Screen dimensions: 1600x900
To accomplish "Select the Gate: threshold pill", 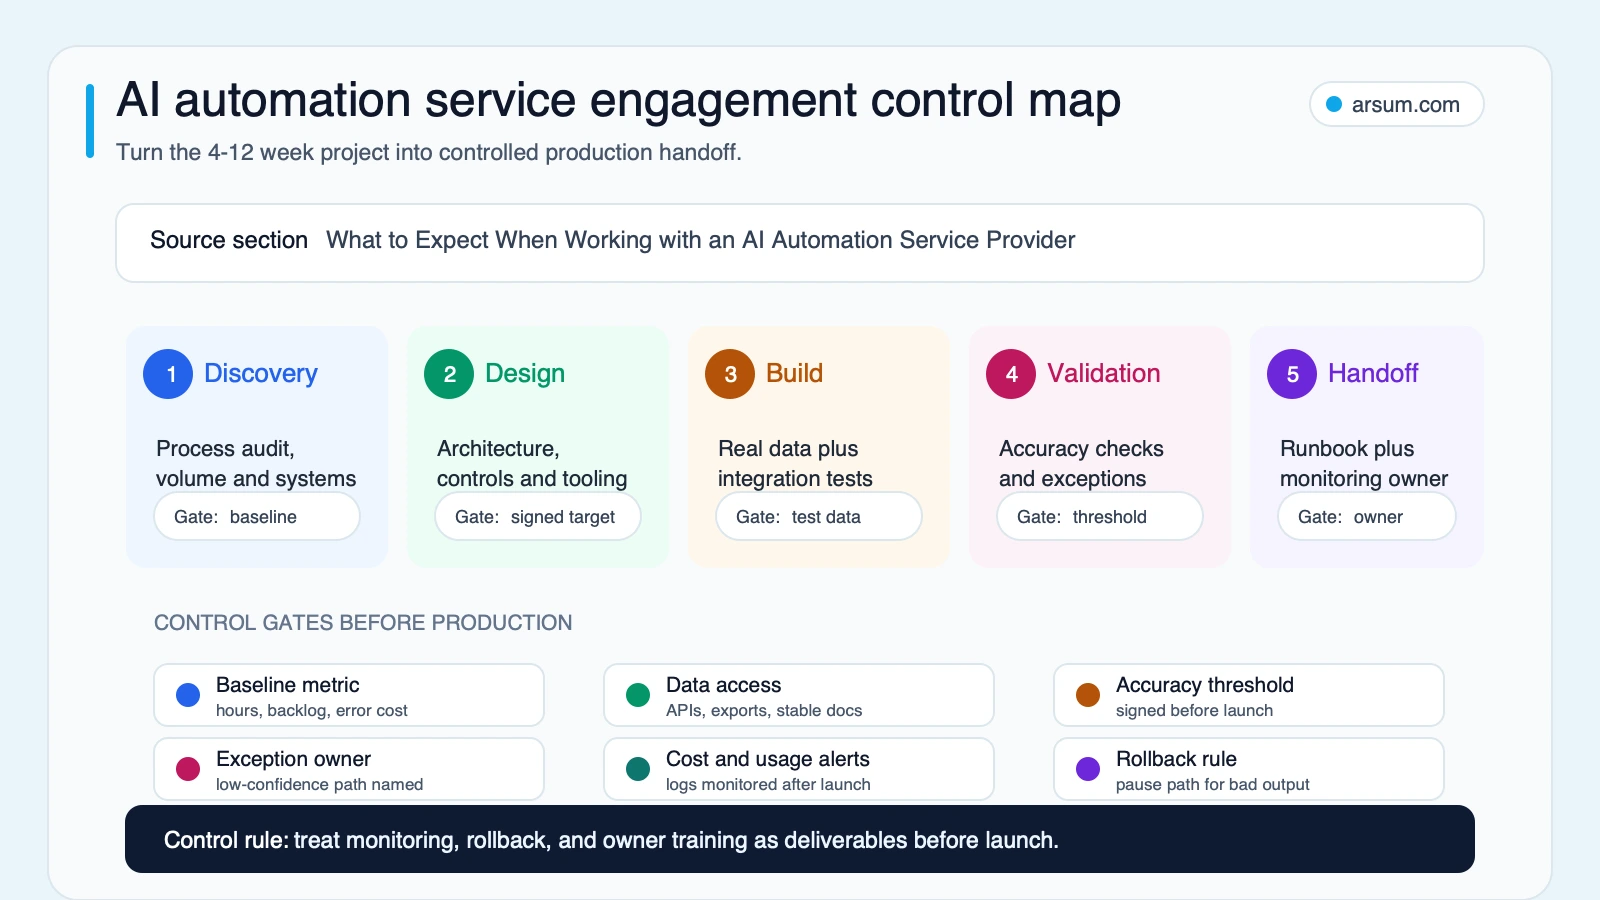I will [x=1100, y=517].
